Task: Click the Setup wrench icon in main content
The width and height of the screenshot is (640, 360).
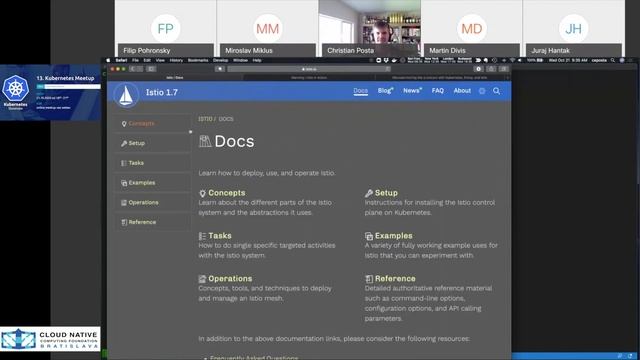Action: [x=369, y=193]
